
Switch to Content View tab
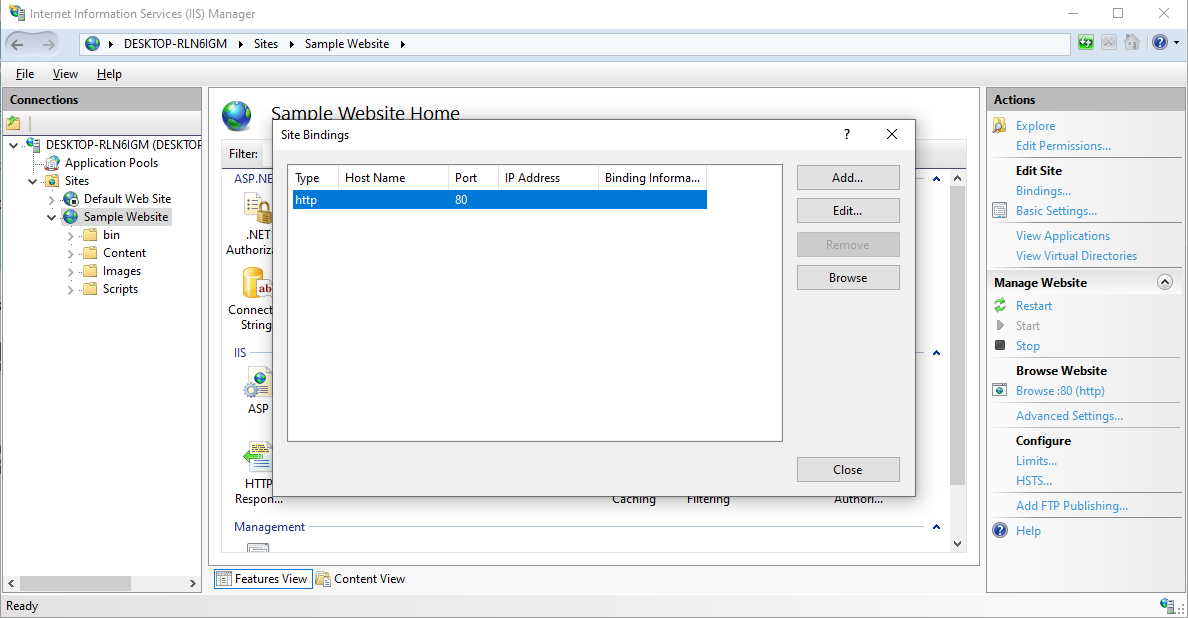tap(361, 579)
